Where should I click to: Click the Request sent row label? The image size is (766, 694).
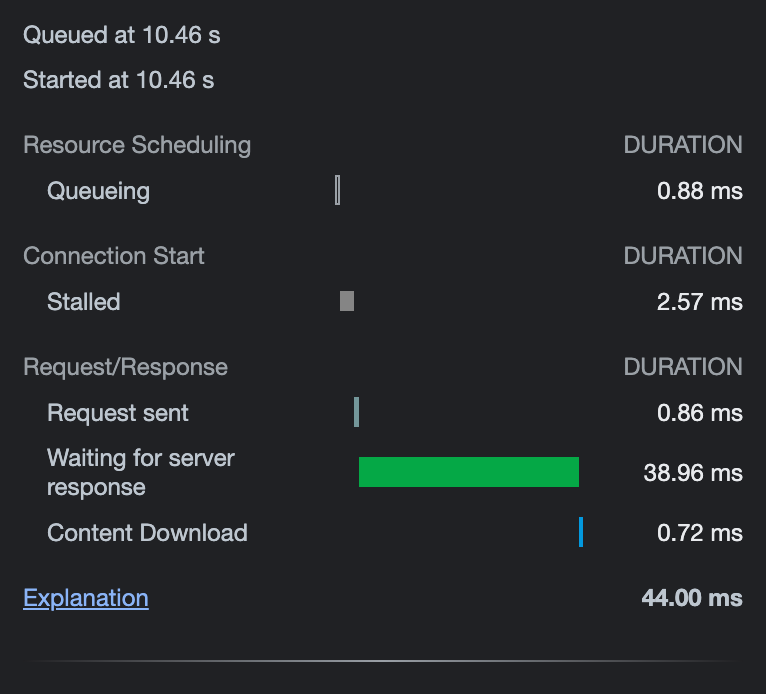click(118, 413)
